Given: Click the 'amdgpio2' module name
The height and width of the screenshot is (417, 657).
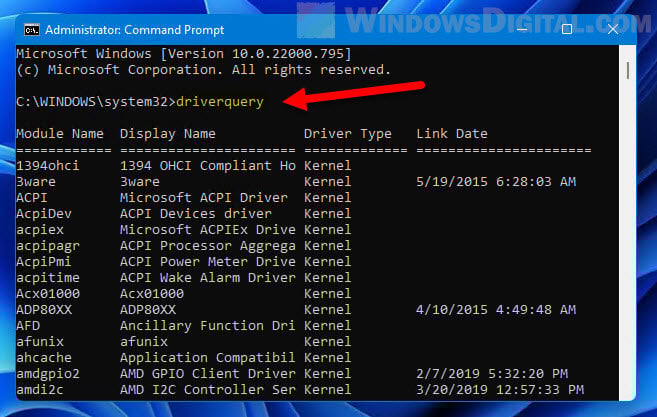Looking at the screenshot, I should [x=48, y=373].
